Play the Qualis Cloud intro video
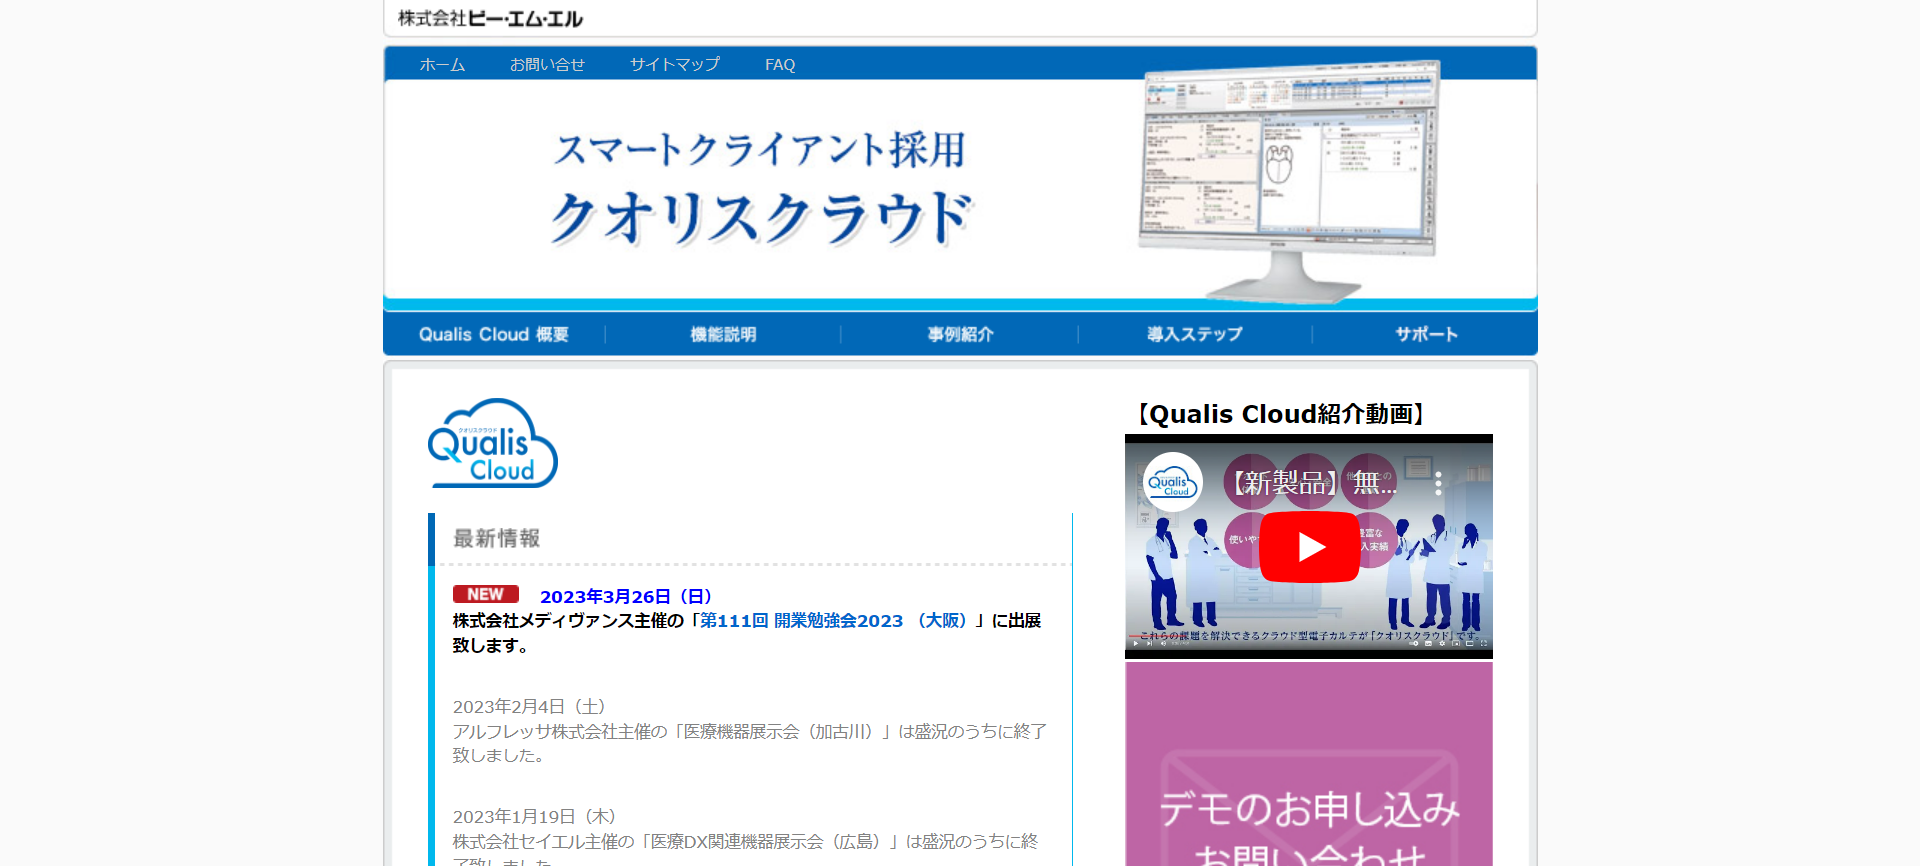 [1309, 547]
